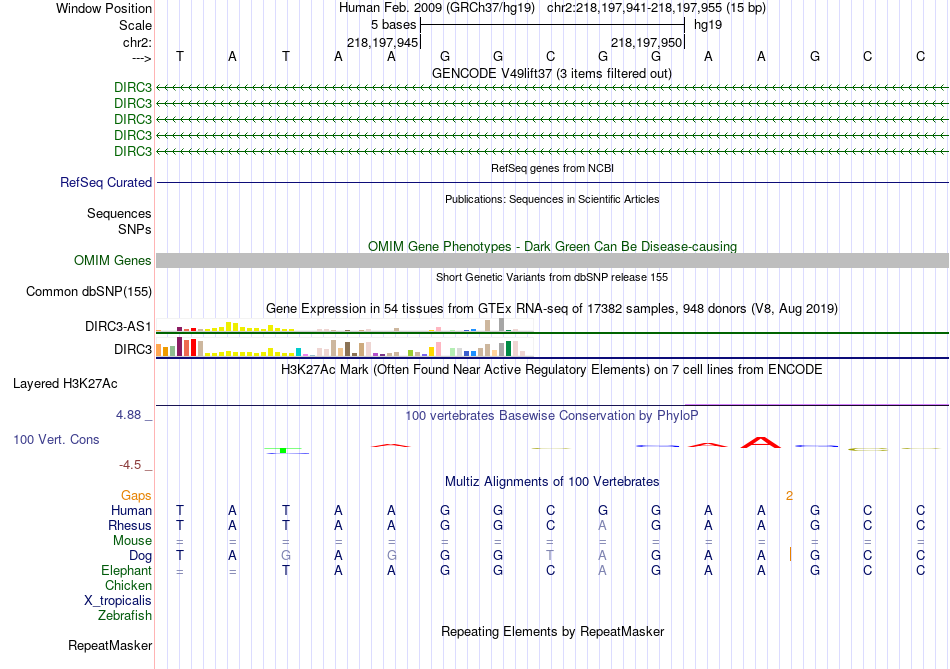The width and height of the screenshot is (950, 669).
Task: Open the H3K27Ac Mark ENCODE track title
Action: coord(552,370)
